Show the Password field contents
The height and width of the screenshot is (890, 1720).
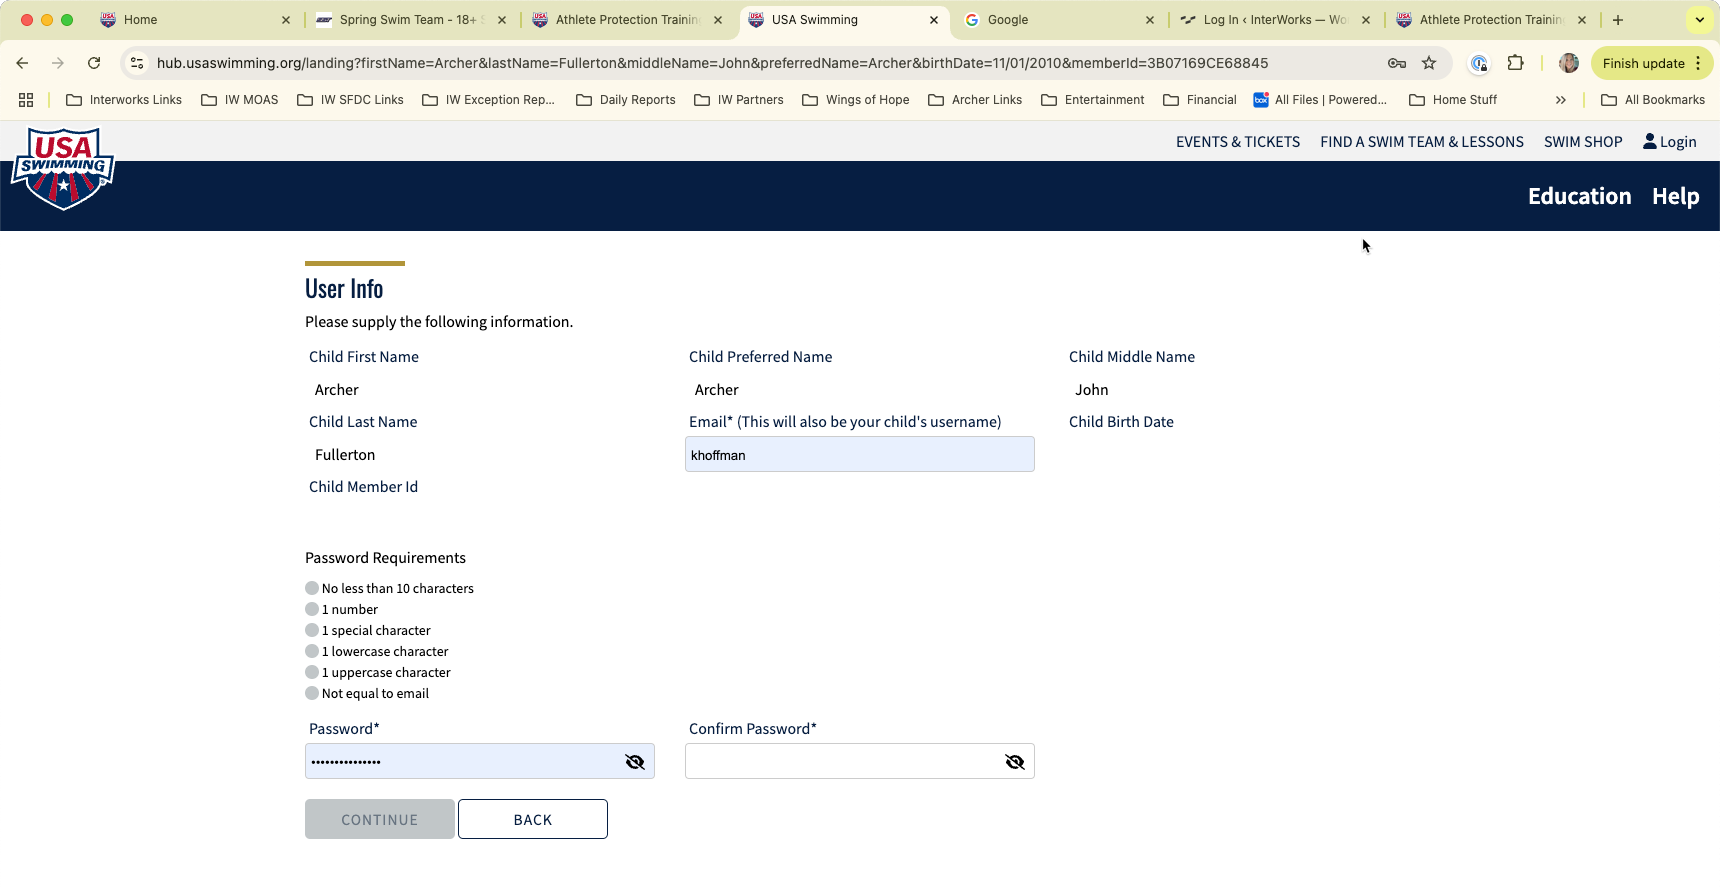point(634,762)
